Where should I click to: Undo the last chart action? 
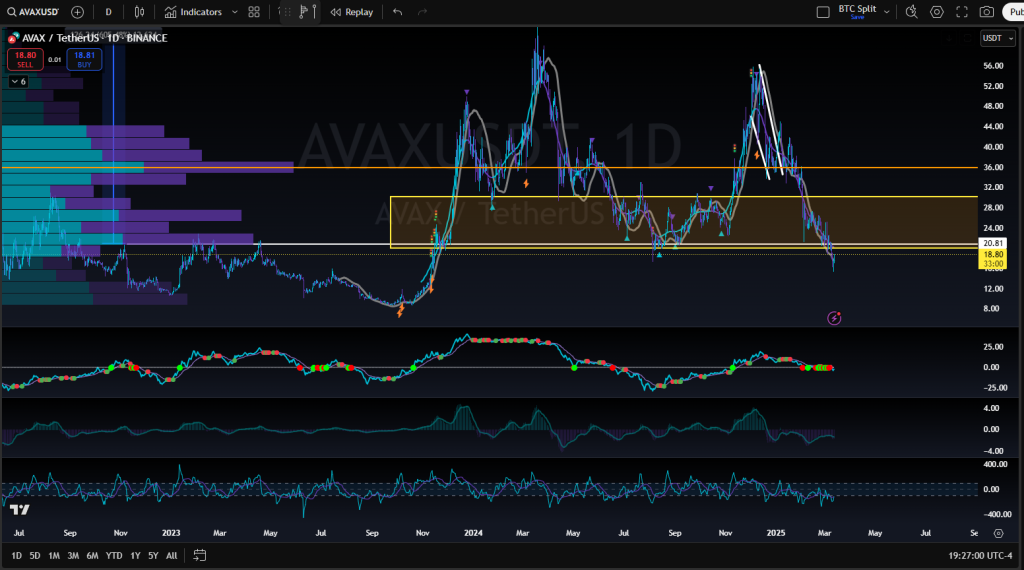(x=398, y=12)
